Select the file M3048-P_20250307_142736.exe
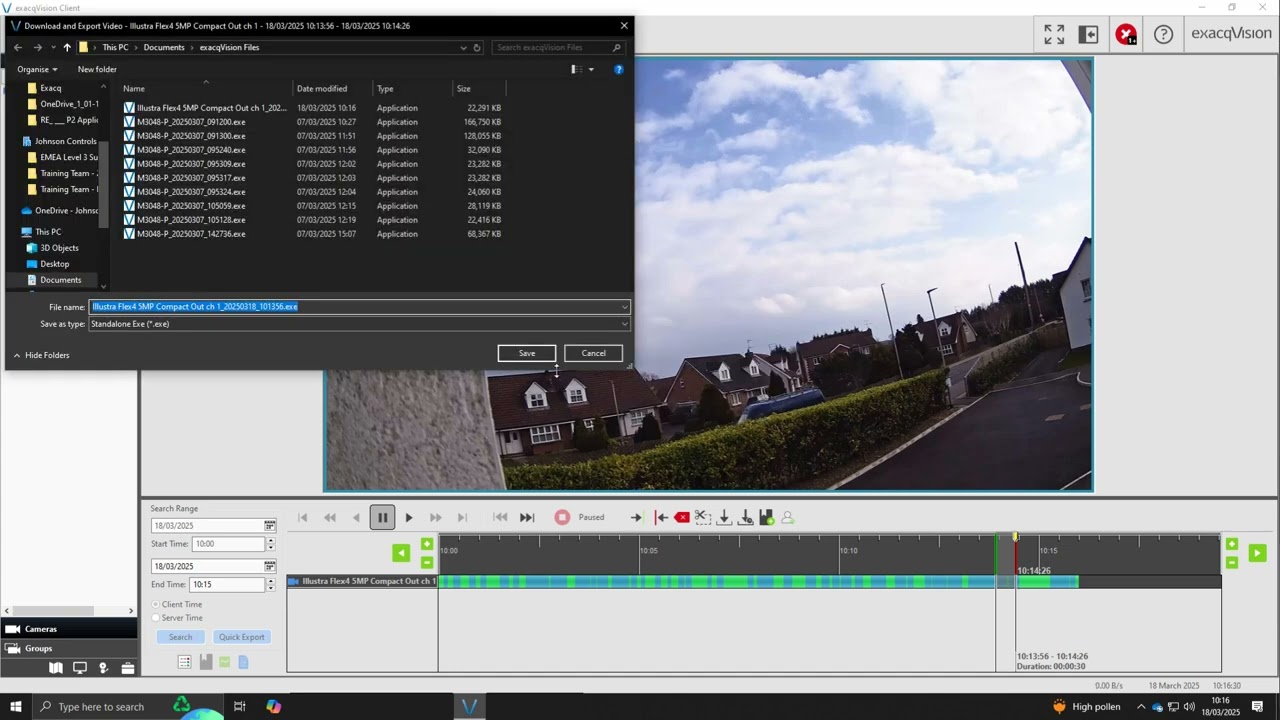Image resolution: width=1280 pixels, height=720 pixels. click(191, 234)
